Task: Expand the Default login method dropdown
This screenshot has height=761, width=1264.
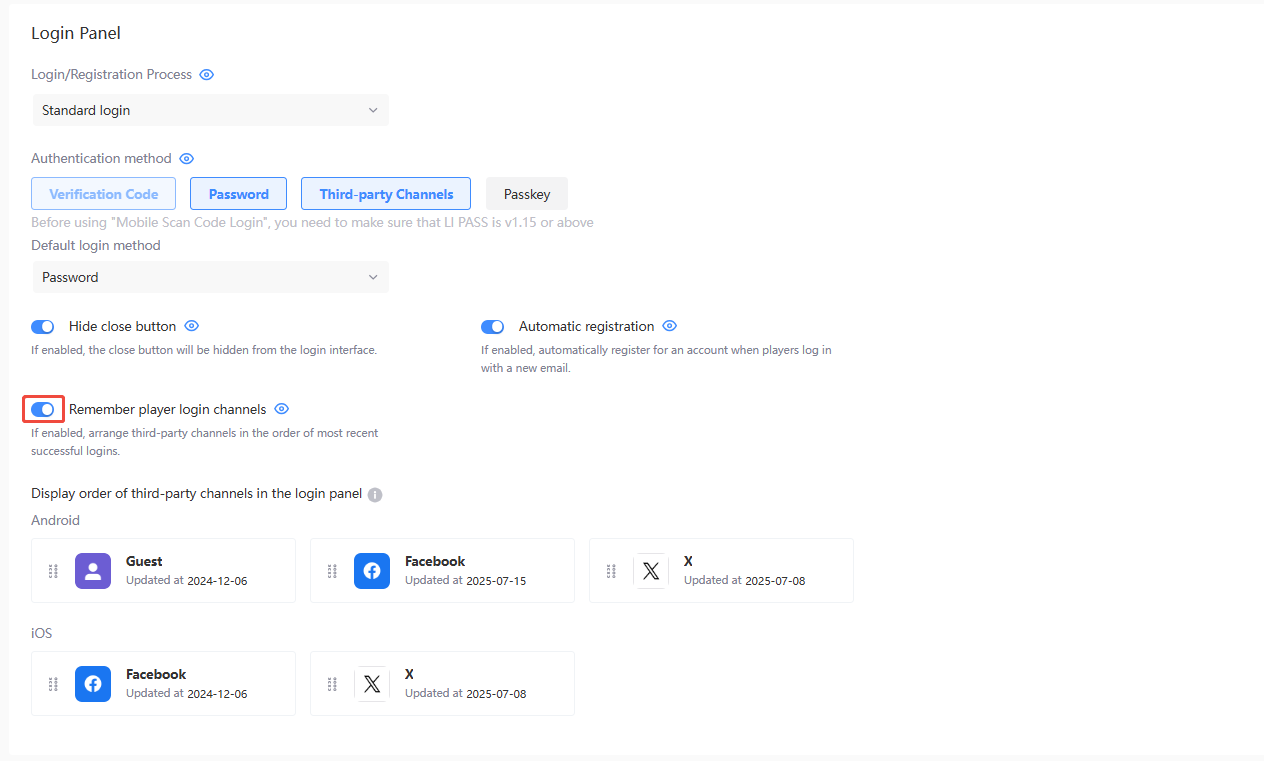Action: pyautogui.click(x=210, y=277)
